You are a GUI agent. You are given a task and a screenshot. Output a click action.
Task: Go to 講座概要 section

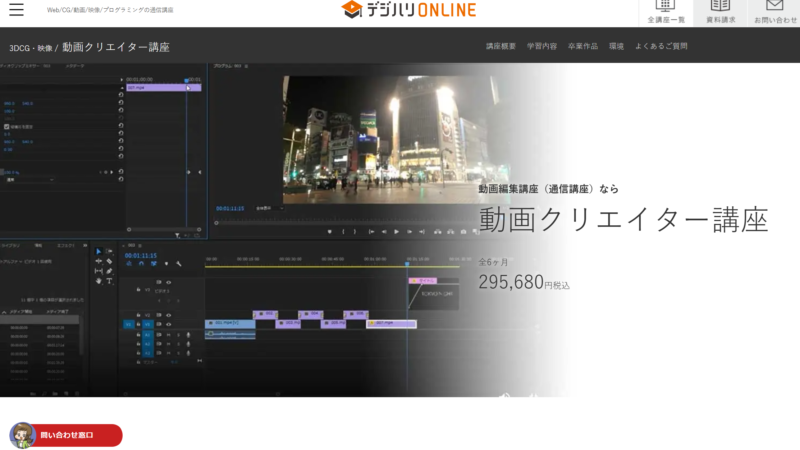pos(501,46)
